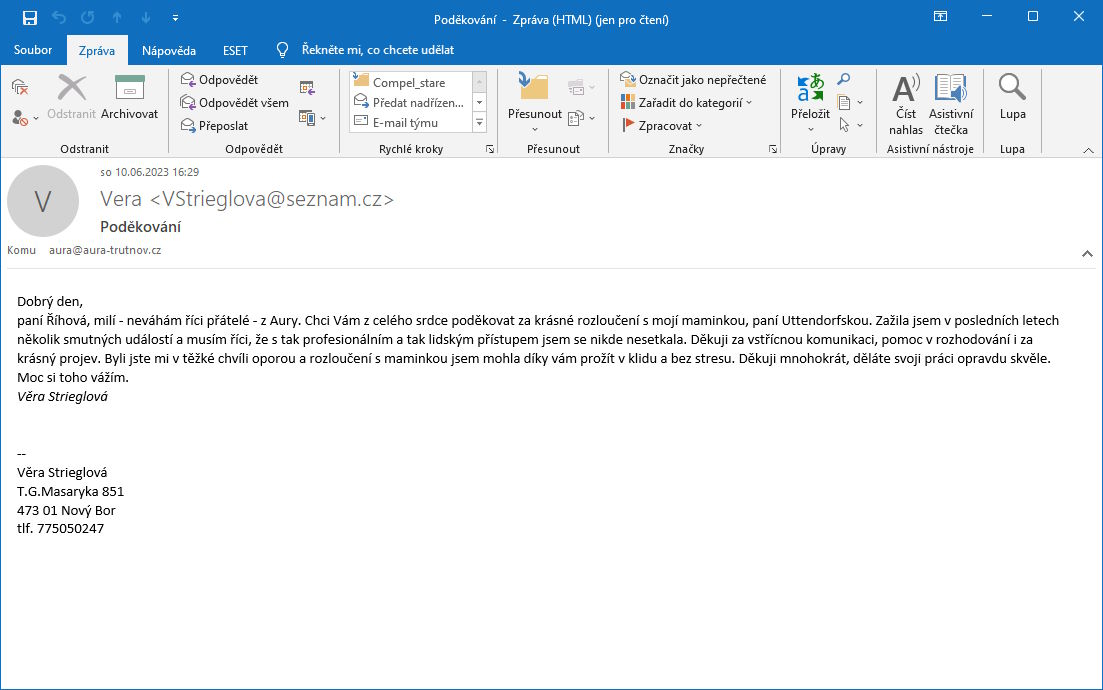Click the Save icon in title bar
Image resolution: width=1103 pixels, height=690 pixels.
click(29, 18)
